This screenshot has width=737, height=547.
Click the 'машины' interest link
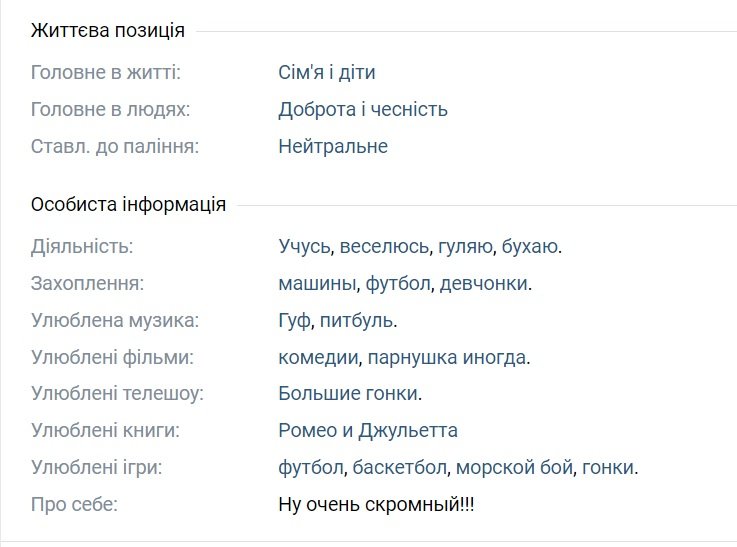[317, 283]
